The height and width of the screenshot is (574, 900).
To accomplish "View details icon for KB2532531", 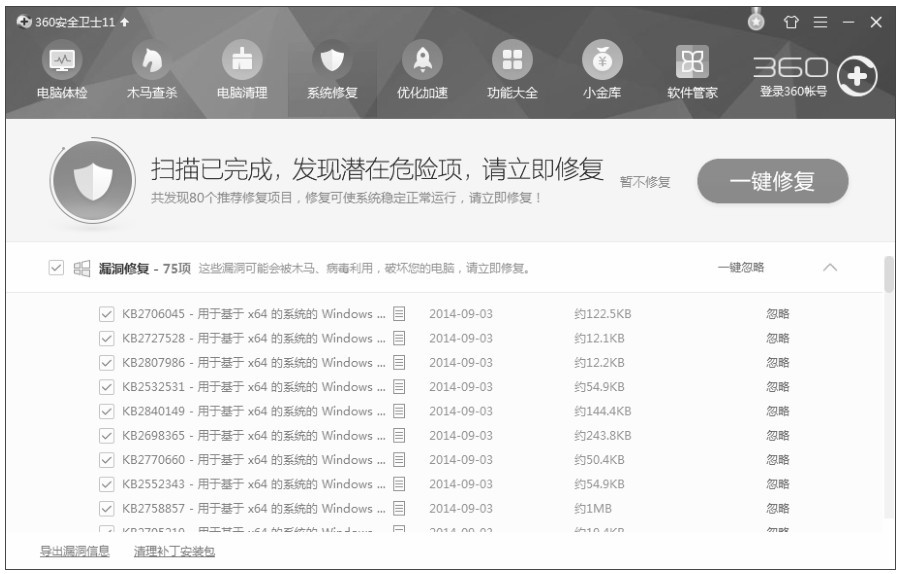I will click(399, 387).
